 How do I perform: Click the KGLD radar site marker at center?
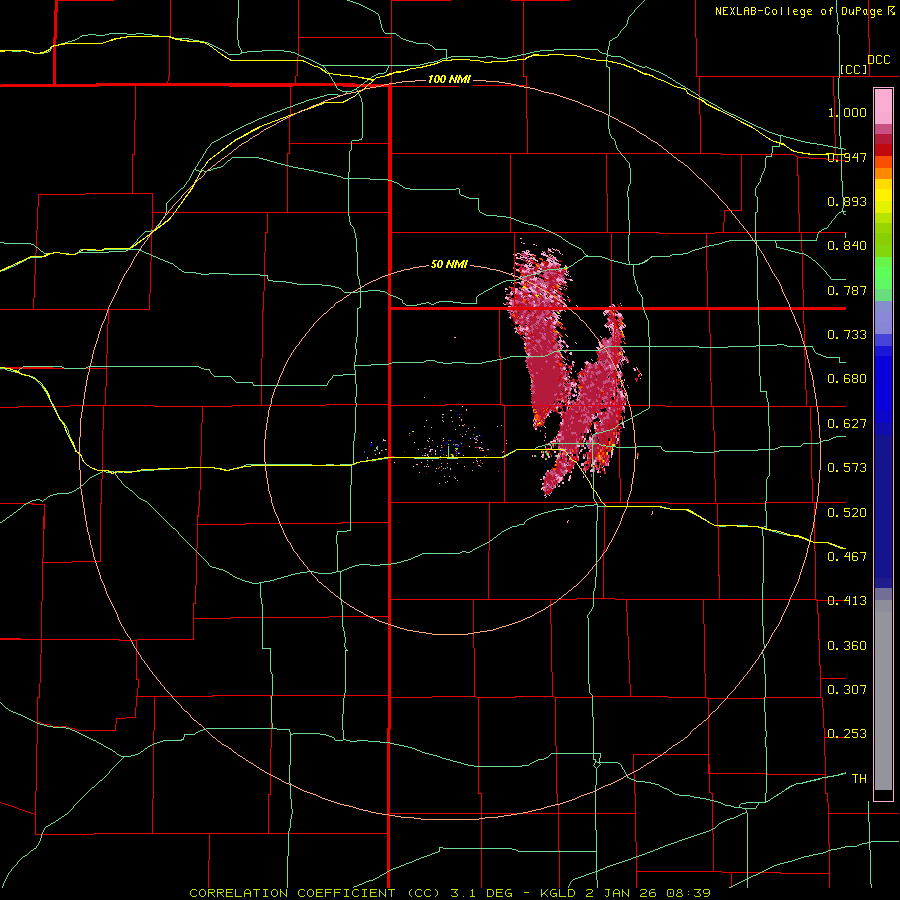[449, 453]
